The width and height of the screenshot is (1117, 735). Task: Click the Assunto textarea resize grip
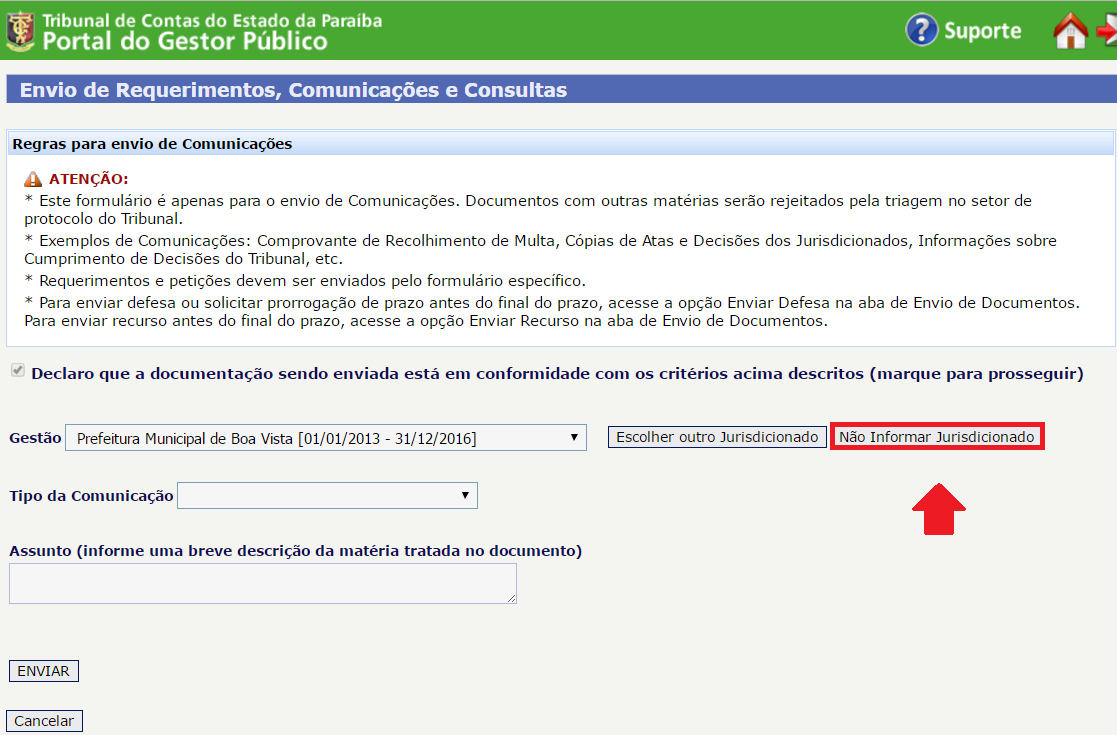[x=511, y=598]
